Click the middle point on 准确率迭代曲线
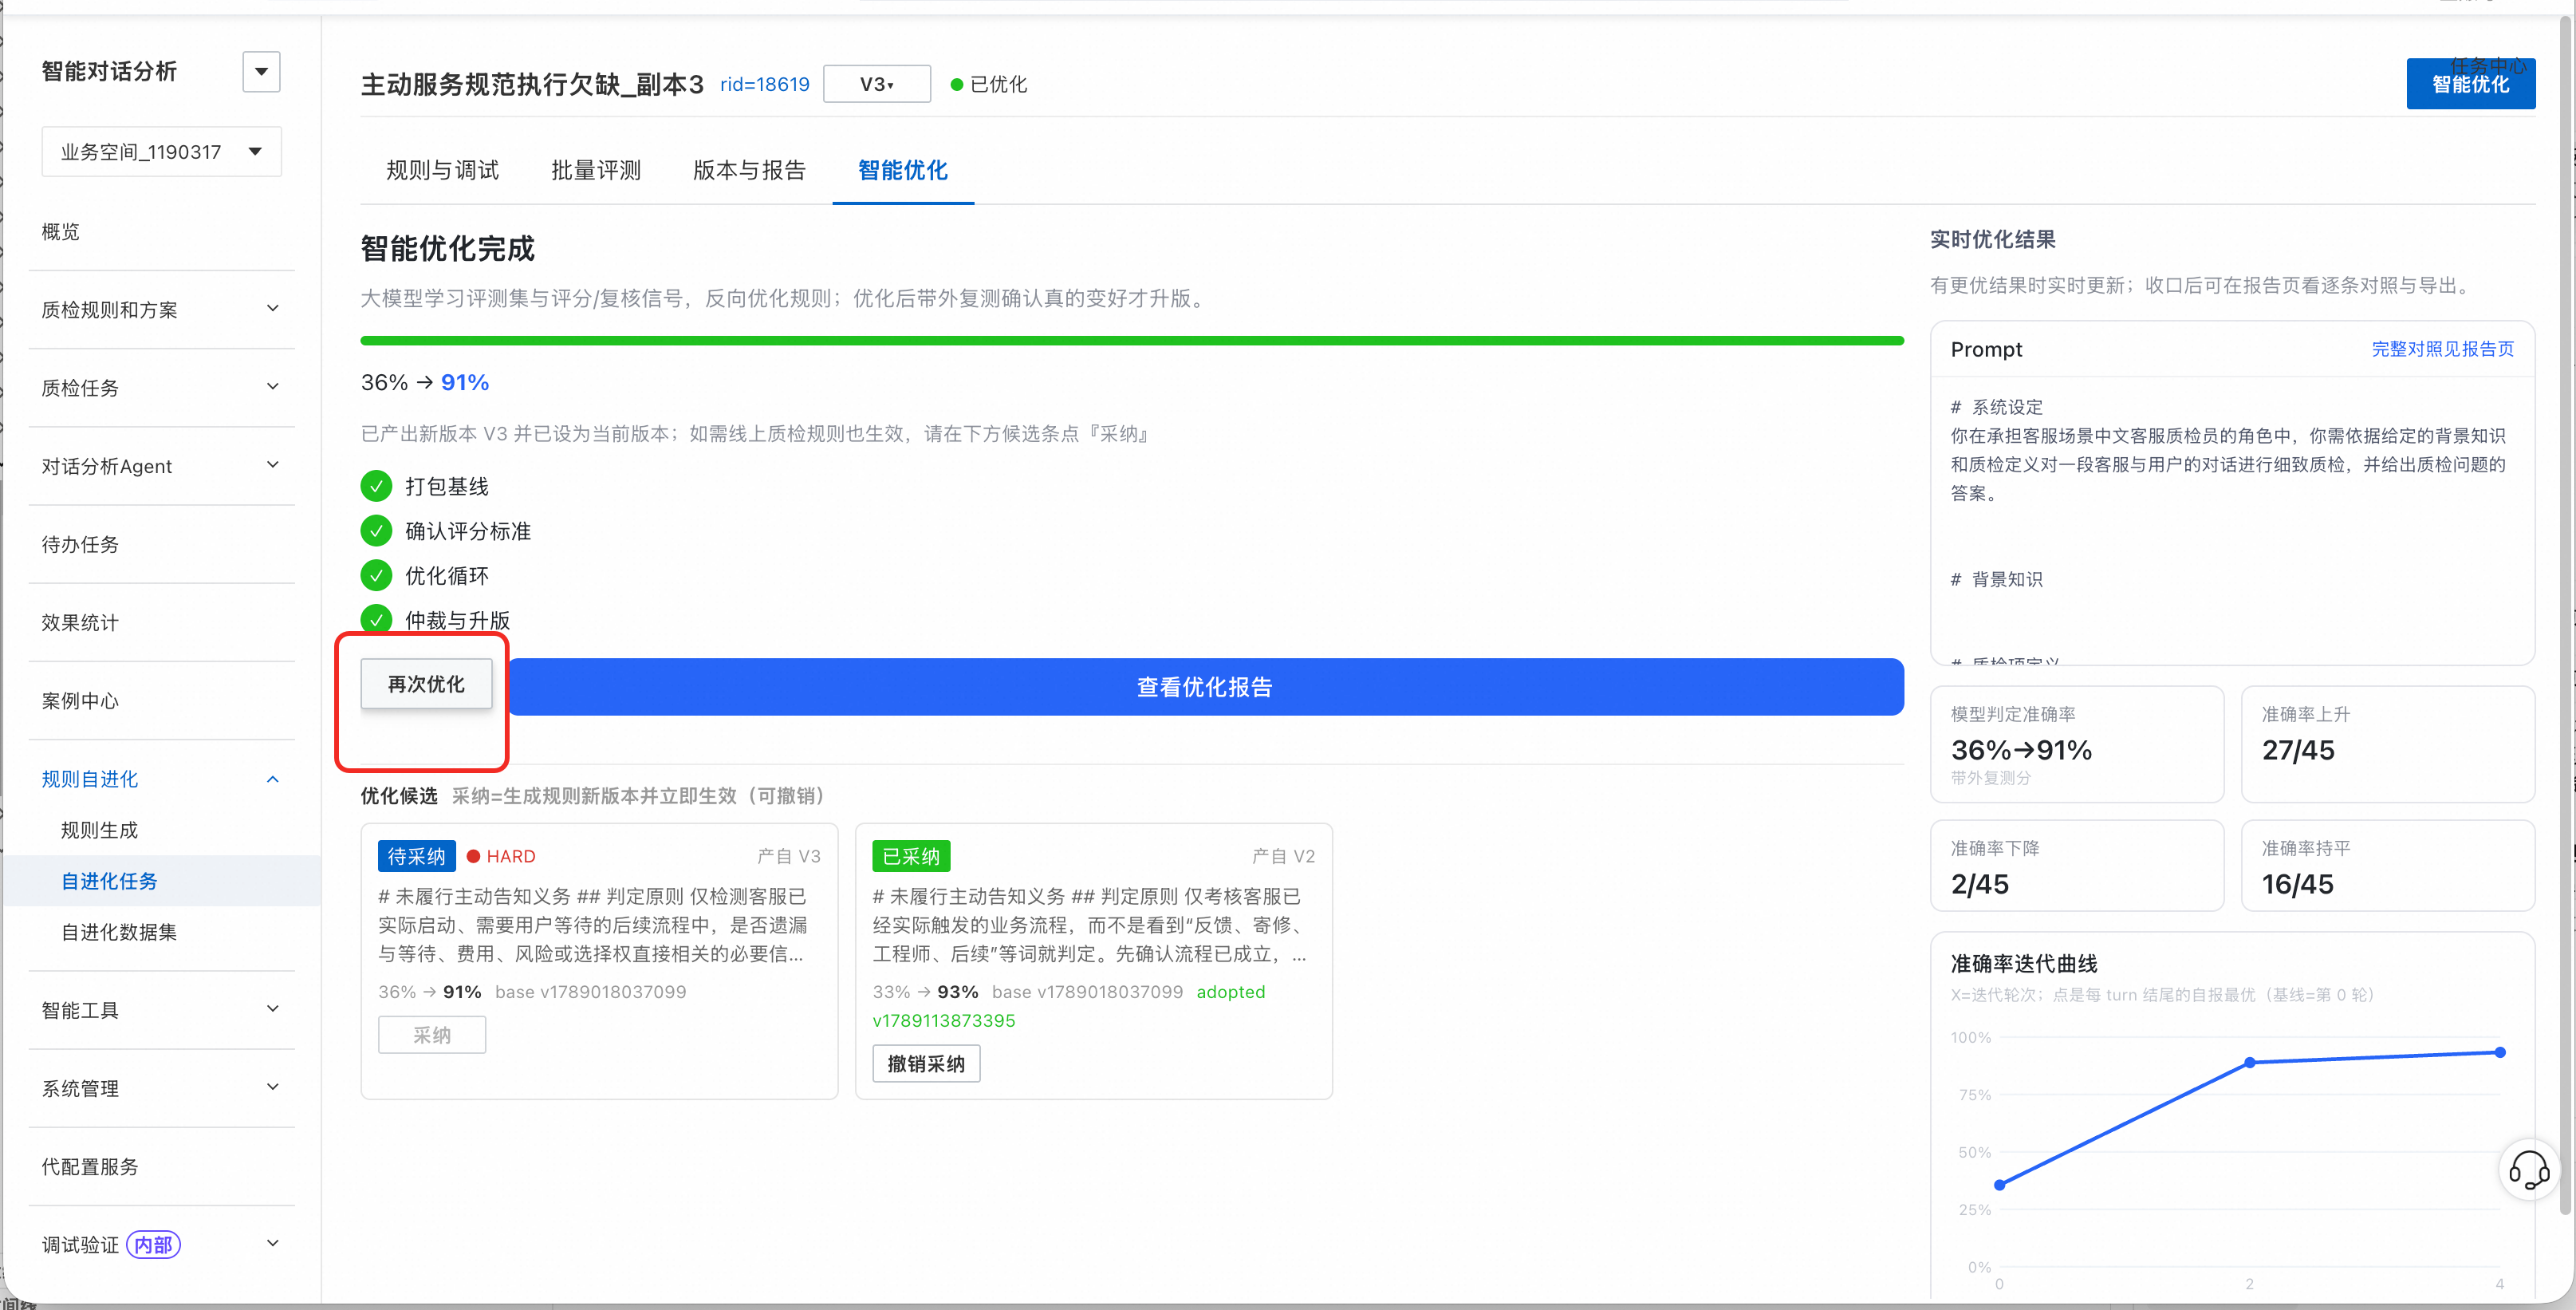The image size is (2576, 1310). 2249,1062
